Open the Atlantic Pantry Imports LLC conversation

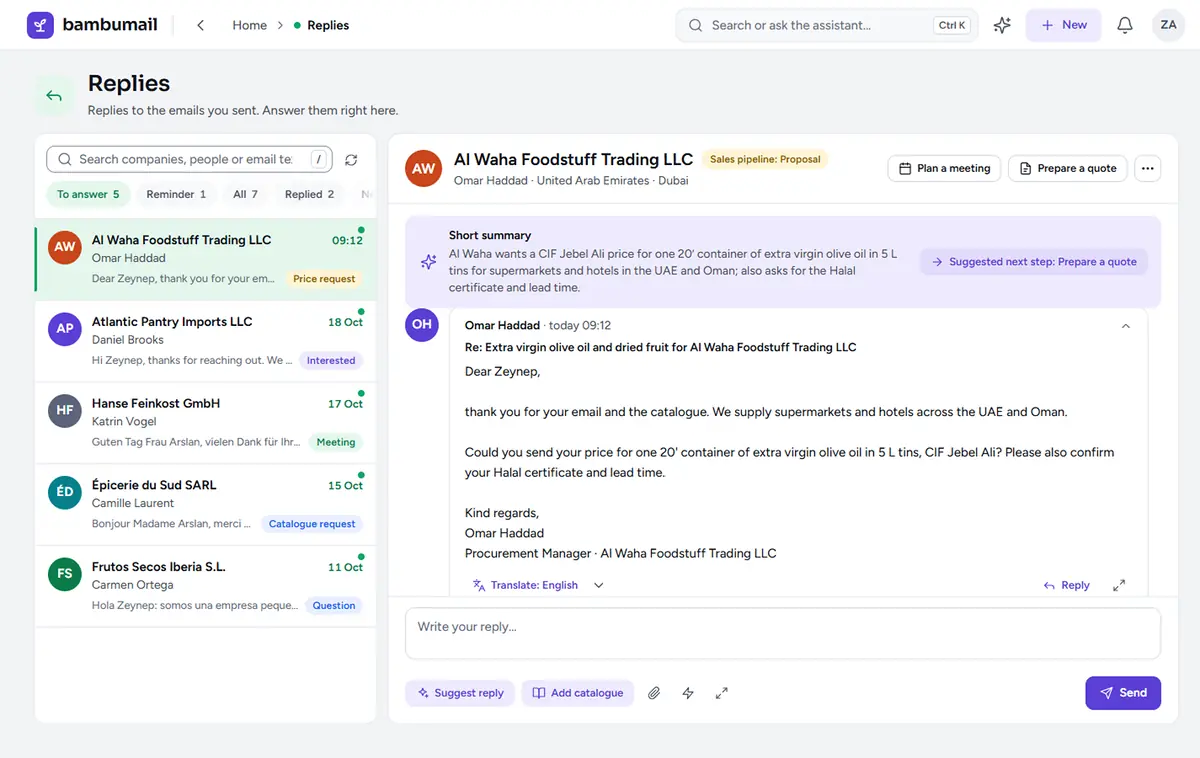click(206, 340)
